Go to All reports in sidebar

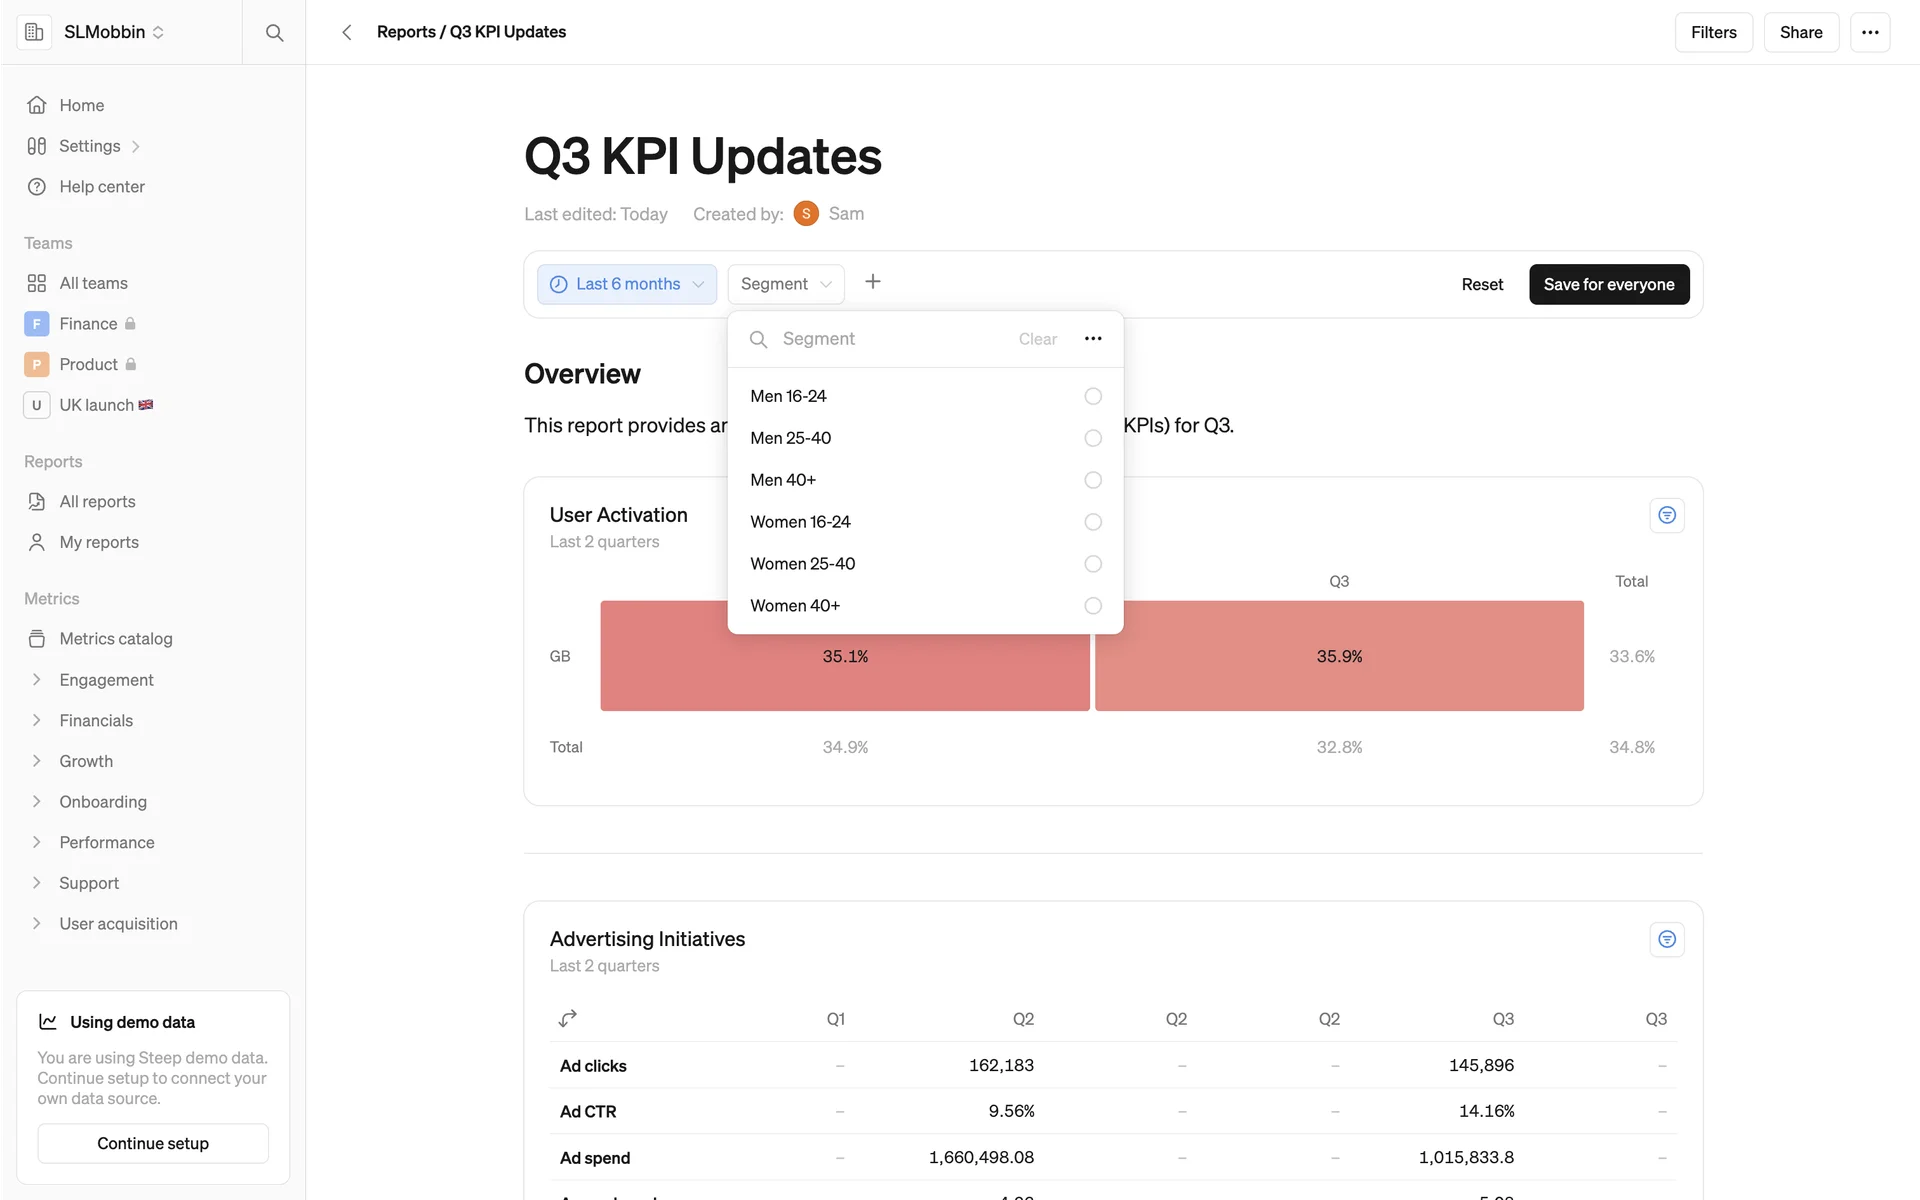click(x=97, y=502)
